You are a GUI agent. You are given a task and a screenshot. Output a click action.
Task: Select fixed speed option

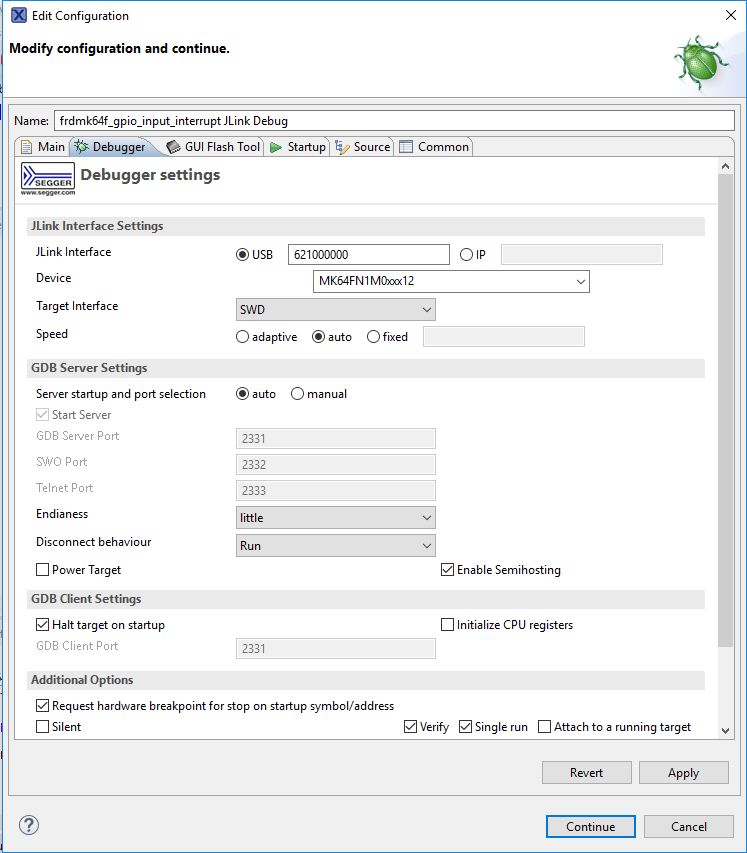373,337
